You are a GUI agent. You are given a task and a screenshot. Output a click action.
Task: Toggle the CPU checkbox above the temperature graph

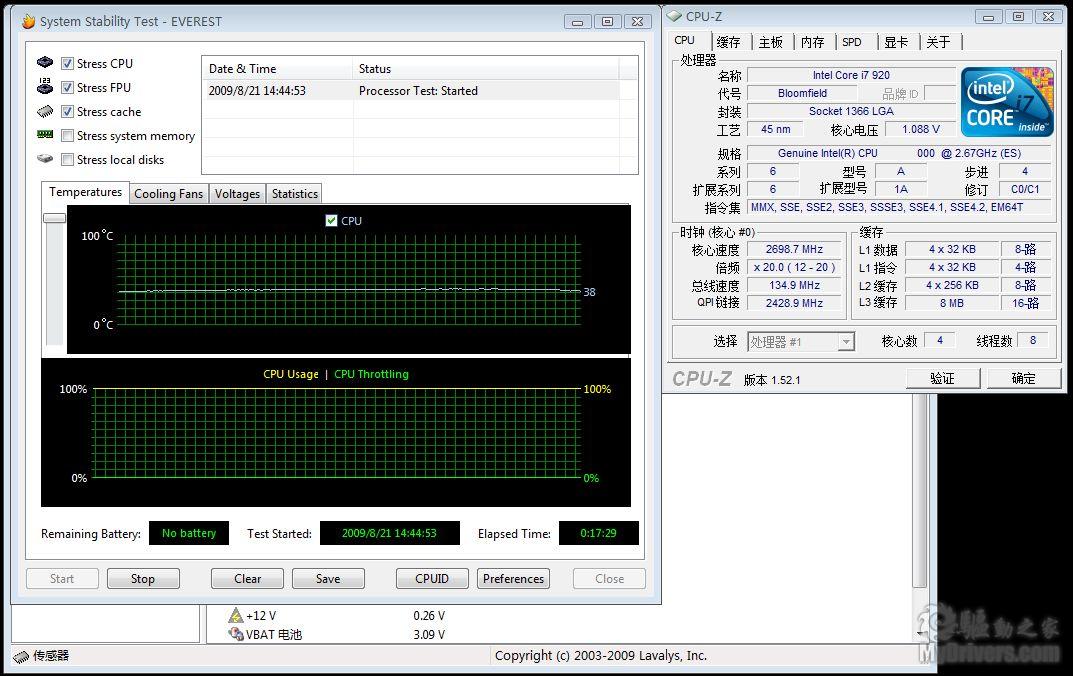[x=333, y=220]
